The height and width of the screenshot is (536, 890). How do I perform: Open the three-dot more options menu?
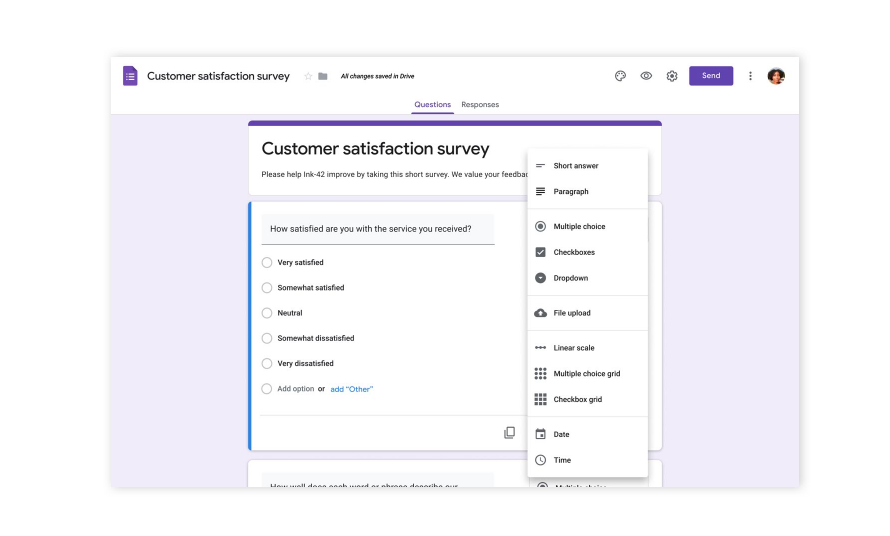click(750, 76)
